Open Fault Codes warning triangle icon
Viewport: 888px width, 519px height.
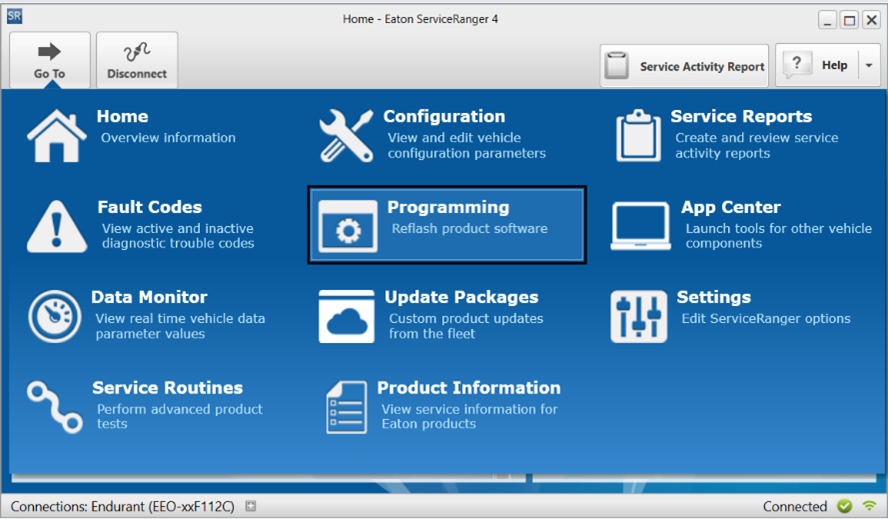tap(56, 226)
